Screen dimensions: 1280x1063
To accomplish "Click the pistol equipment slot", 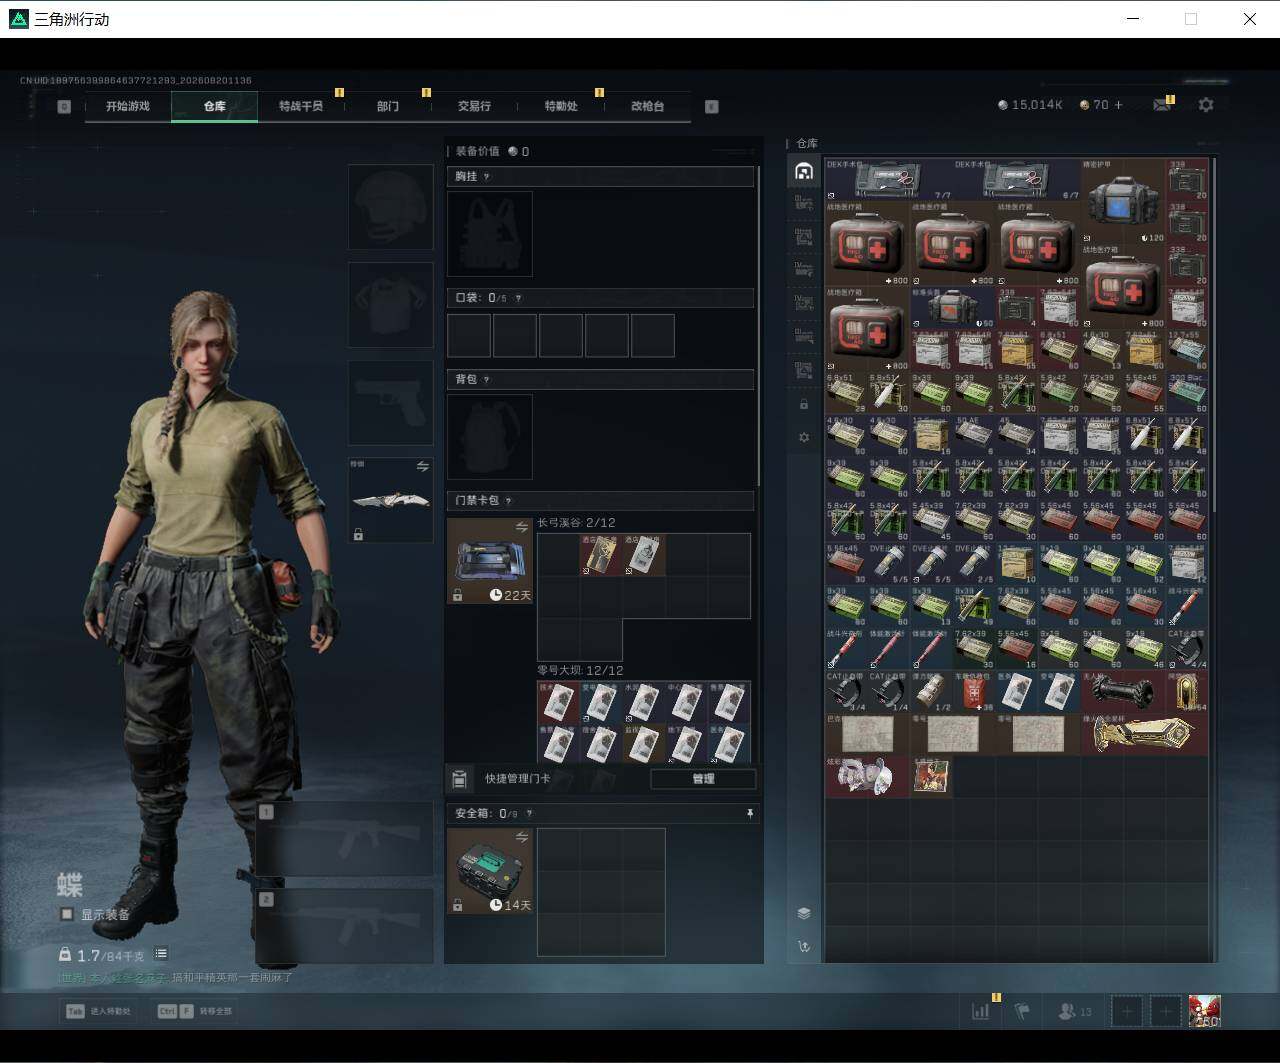I will [390, 403].
